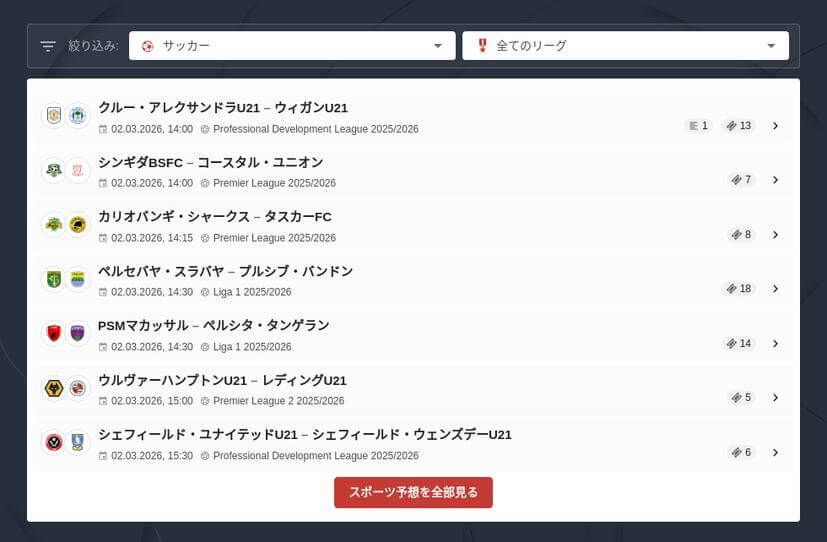Open the サッカー sport dropdown
Screen dimensions: 827x542
pyautogui.click(x=292, y=46)
